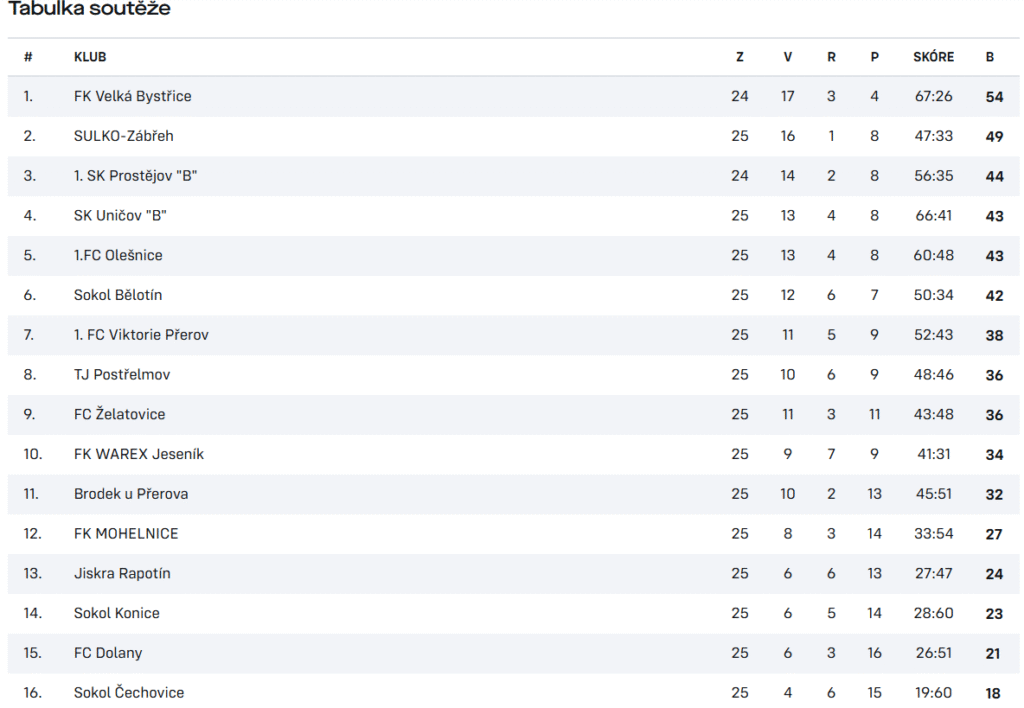Click TJ Postřelmov in the table

(123, 374)
